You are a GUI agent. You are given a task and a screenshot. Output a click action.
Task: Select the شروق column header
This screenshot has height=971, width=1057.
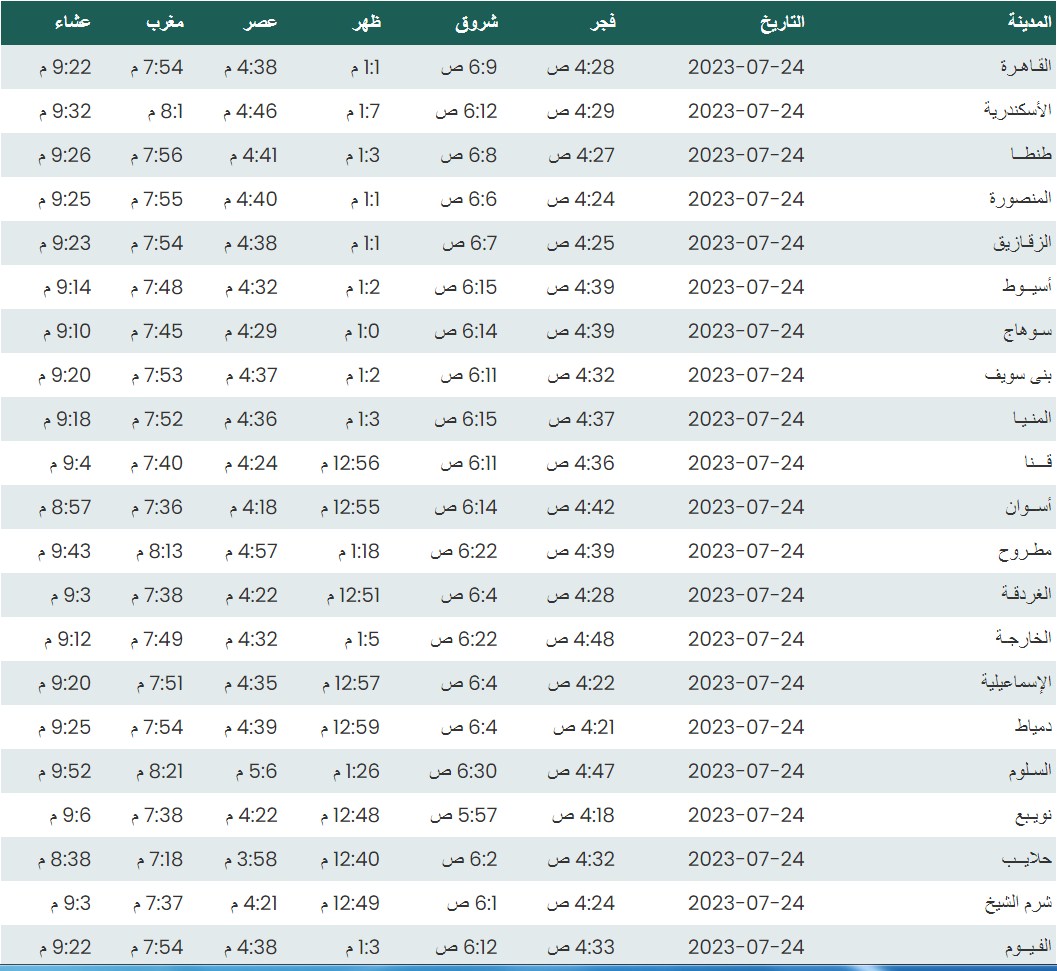[x=476, y=22]
